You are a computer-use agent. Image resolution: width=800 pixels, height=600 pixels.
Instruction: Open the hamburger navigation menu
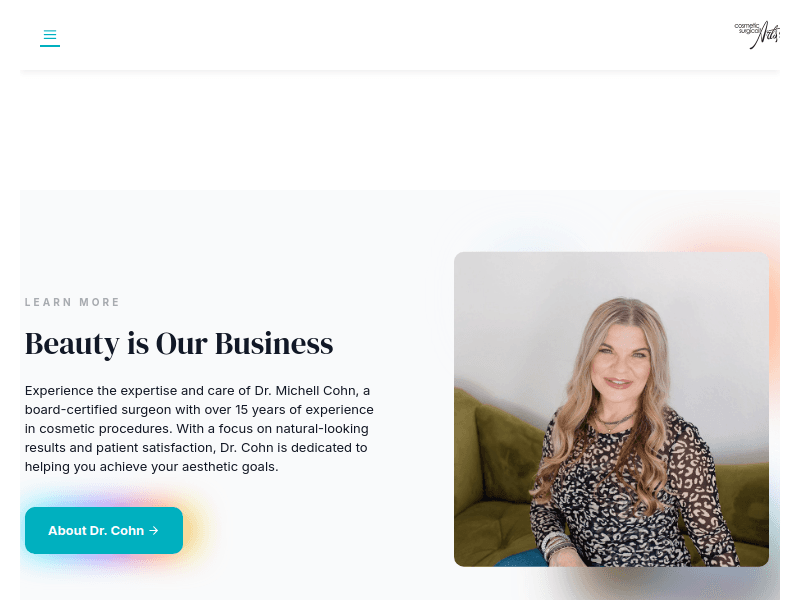click(50, 35)
